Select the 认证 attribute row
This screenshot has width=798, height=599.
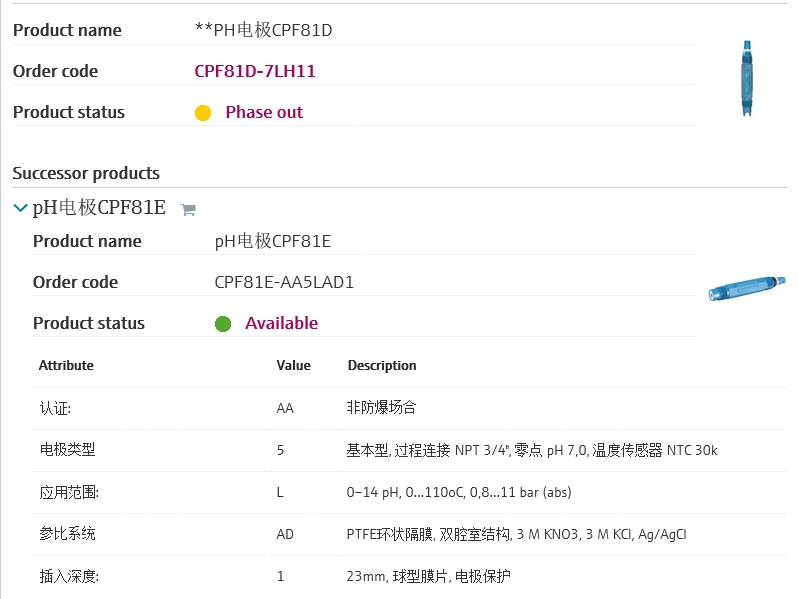click(x=55, y=408)
